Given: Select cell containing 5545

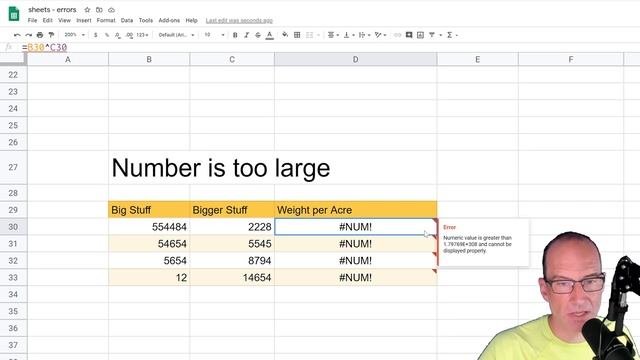Looking at the screenshot, I should coord(232,244).
